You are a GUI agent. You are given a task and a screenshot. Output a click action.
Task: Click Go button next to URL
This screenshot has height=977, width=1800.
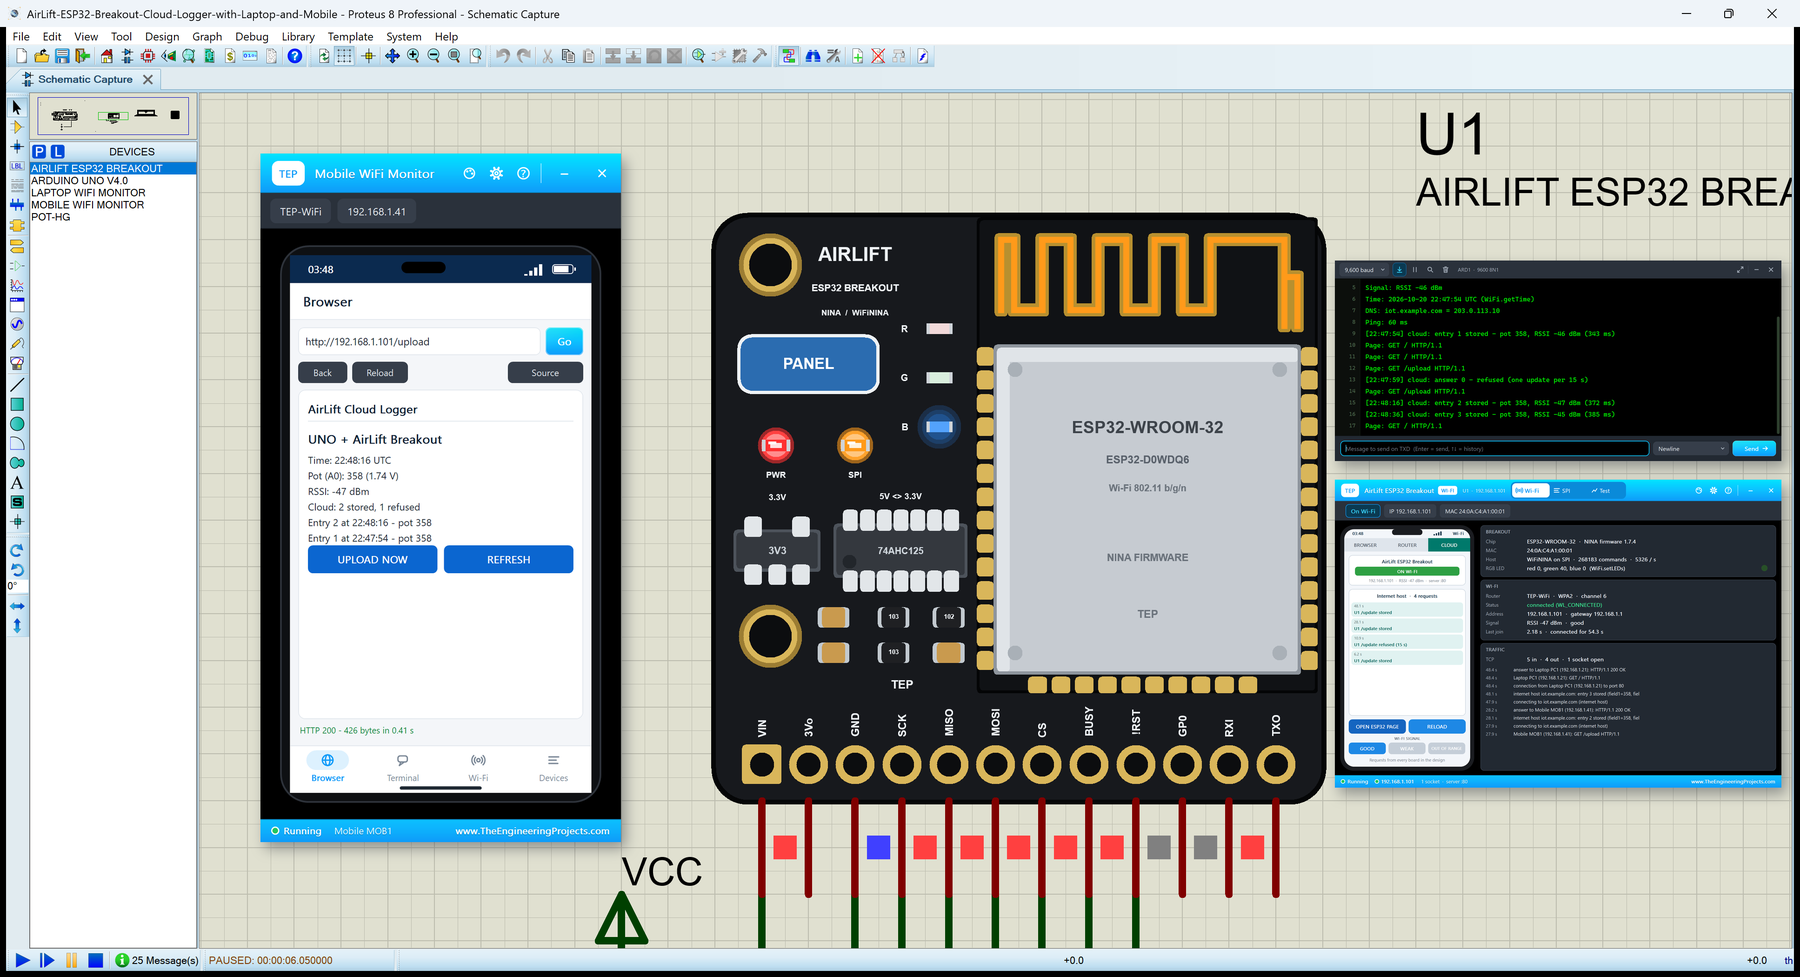click(564, 342)
